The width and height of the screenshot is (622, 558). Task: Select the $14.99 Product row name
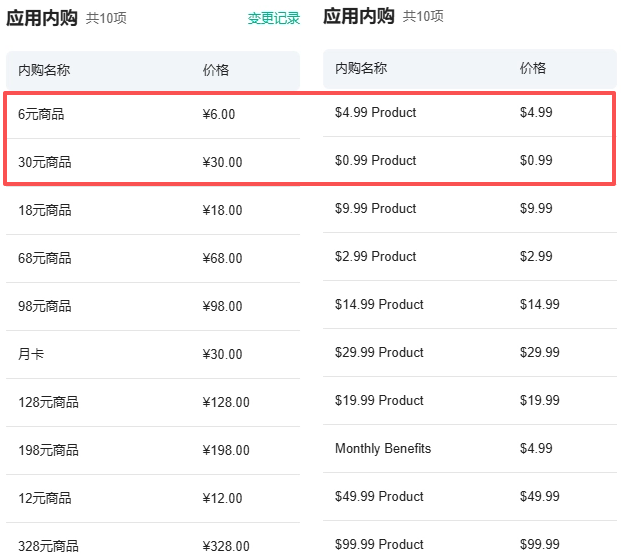(x=379, y=304)
